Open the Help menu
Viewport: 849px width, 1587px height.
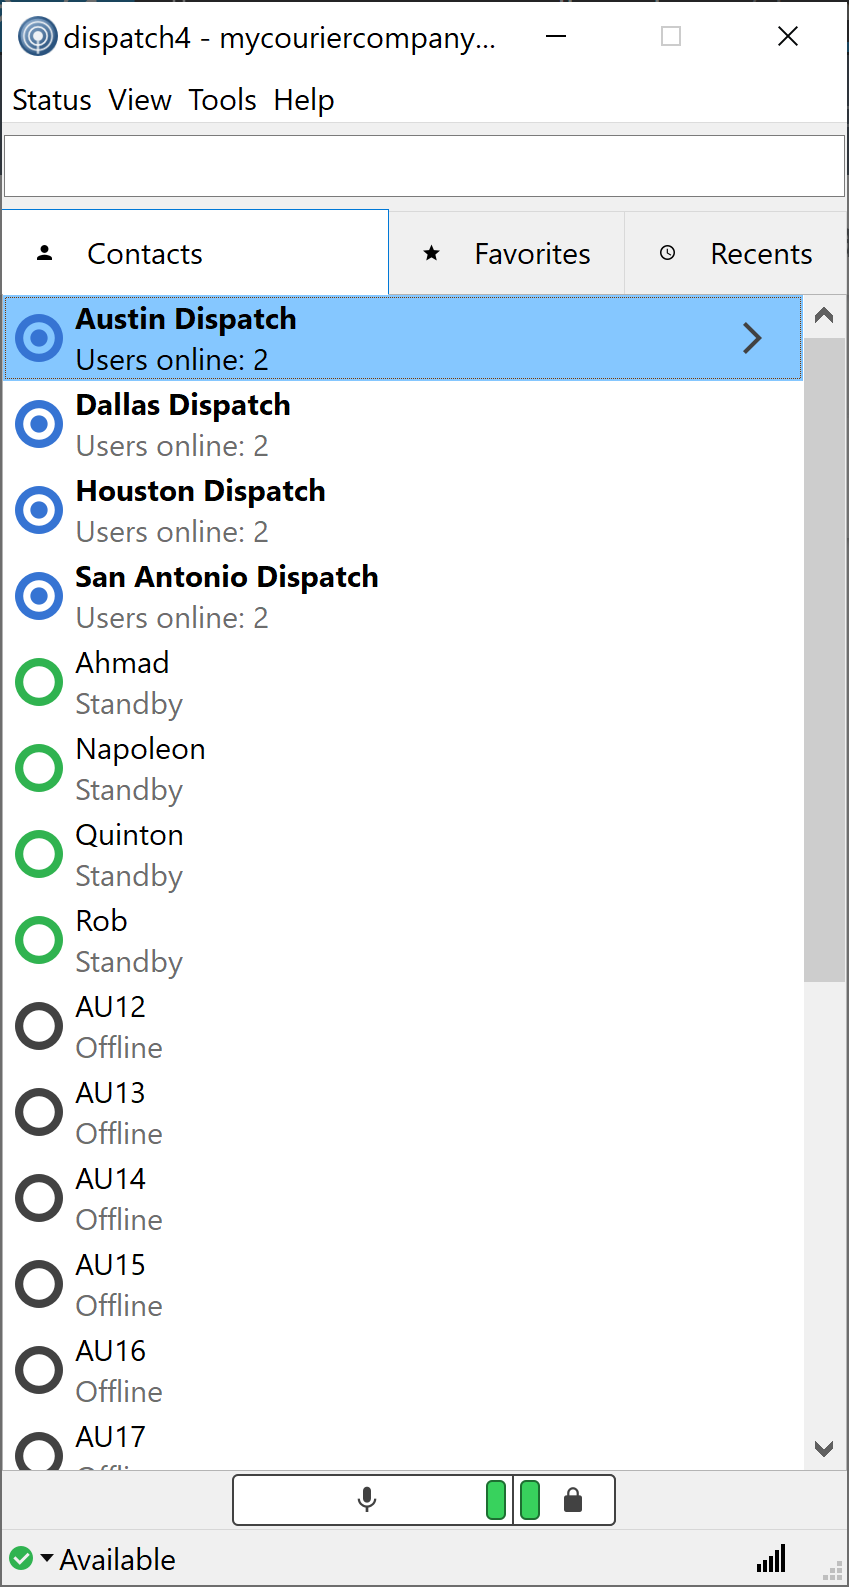303,99
